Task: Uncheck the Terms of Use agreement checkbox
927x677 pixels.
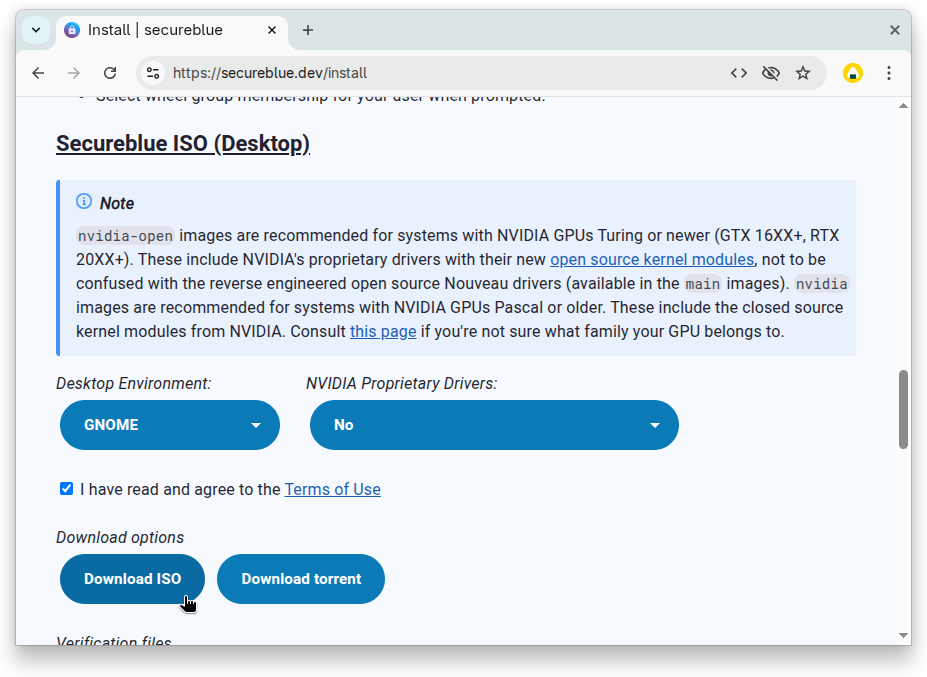Action: (66, 488)
